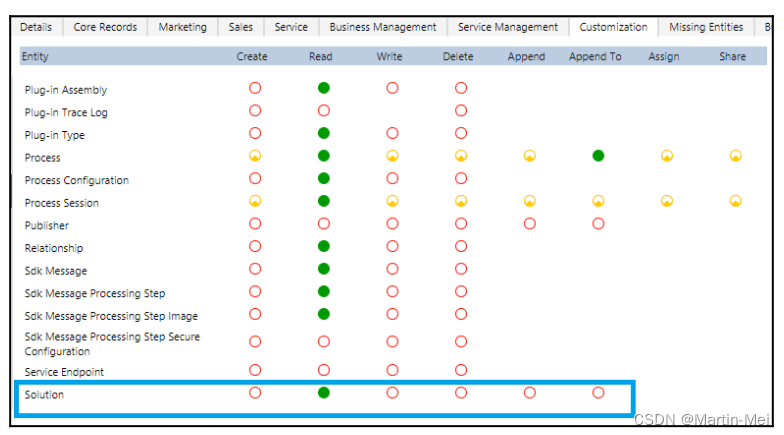Toggle Write privilege for Step Secure Configuration

392,342
